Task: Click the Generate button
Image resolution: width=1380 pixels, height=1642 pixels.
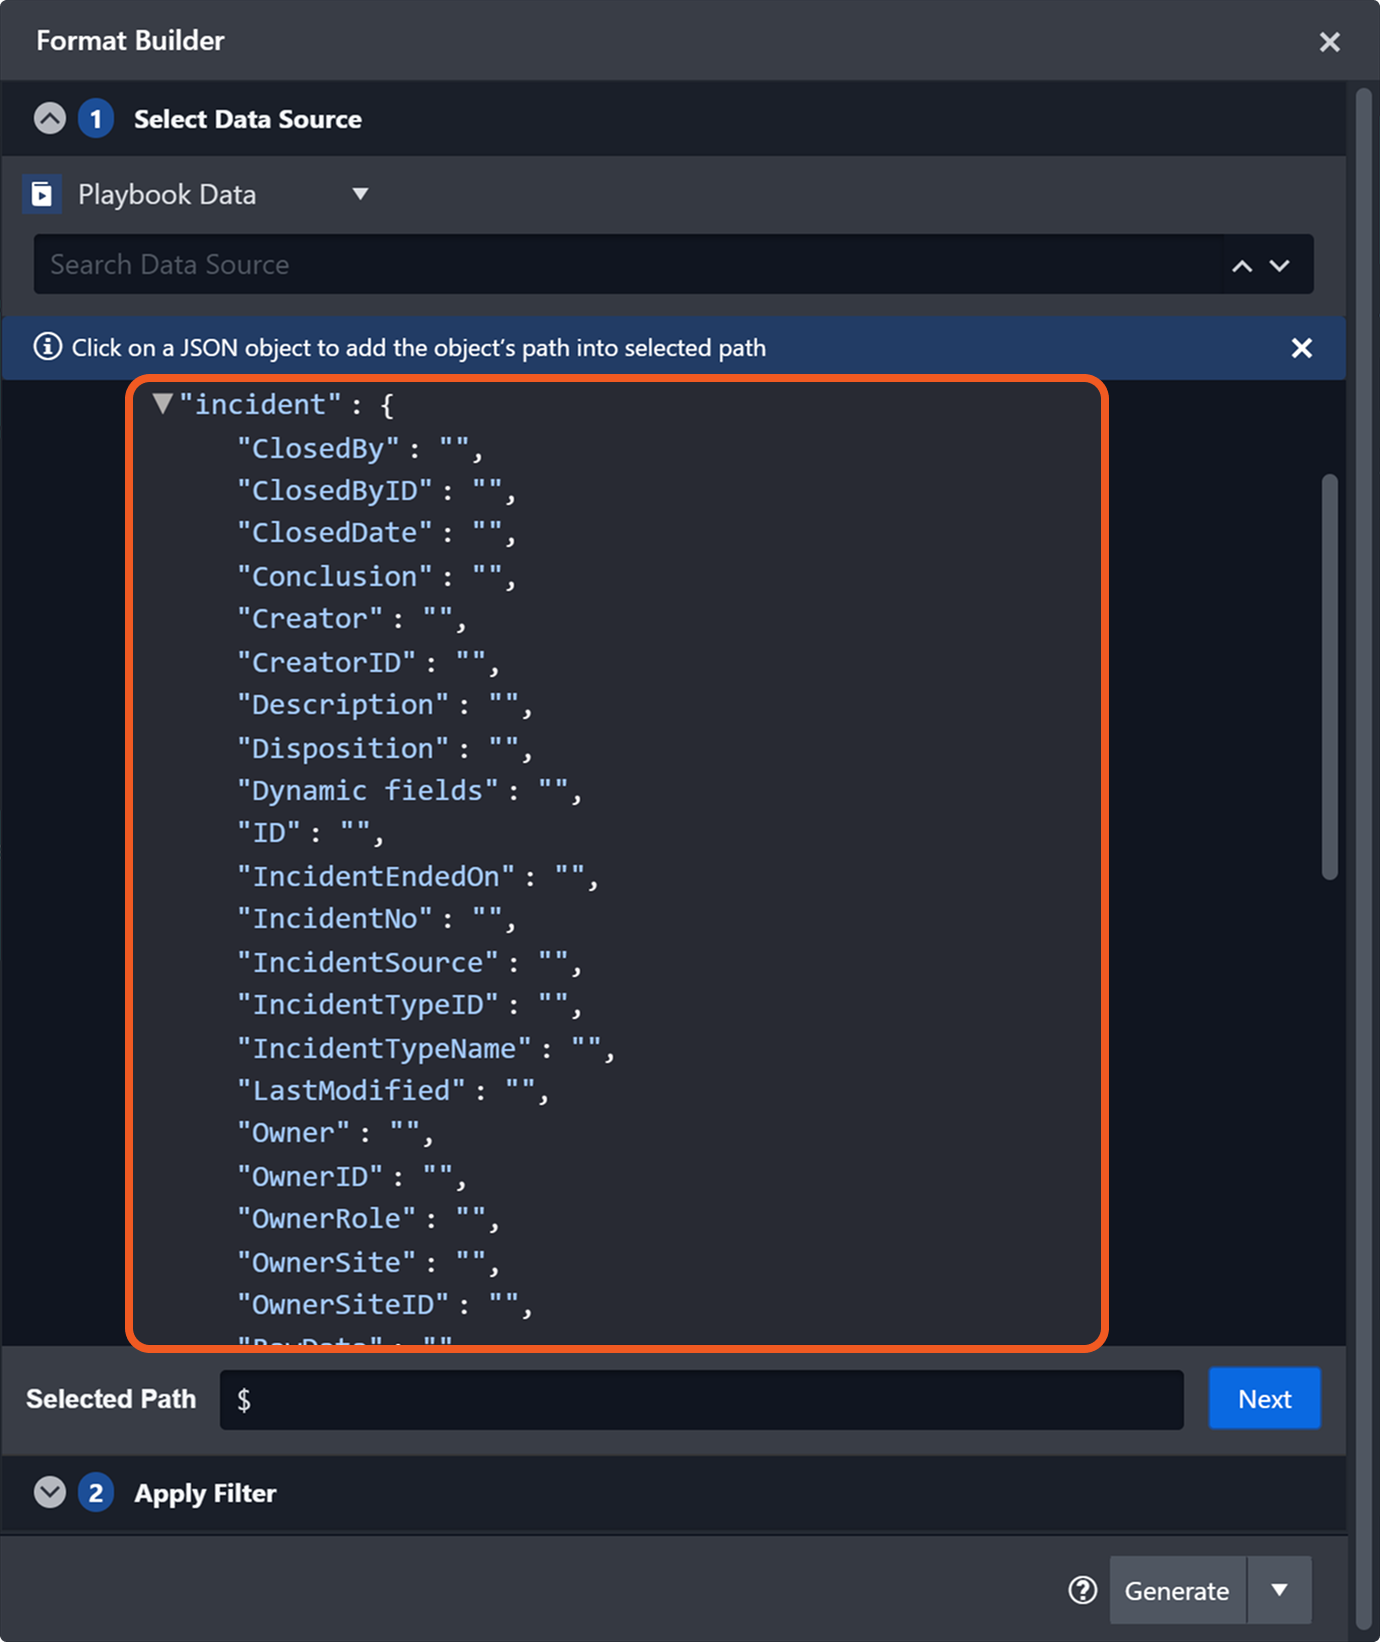Action: tap(1177, 1590)
